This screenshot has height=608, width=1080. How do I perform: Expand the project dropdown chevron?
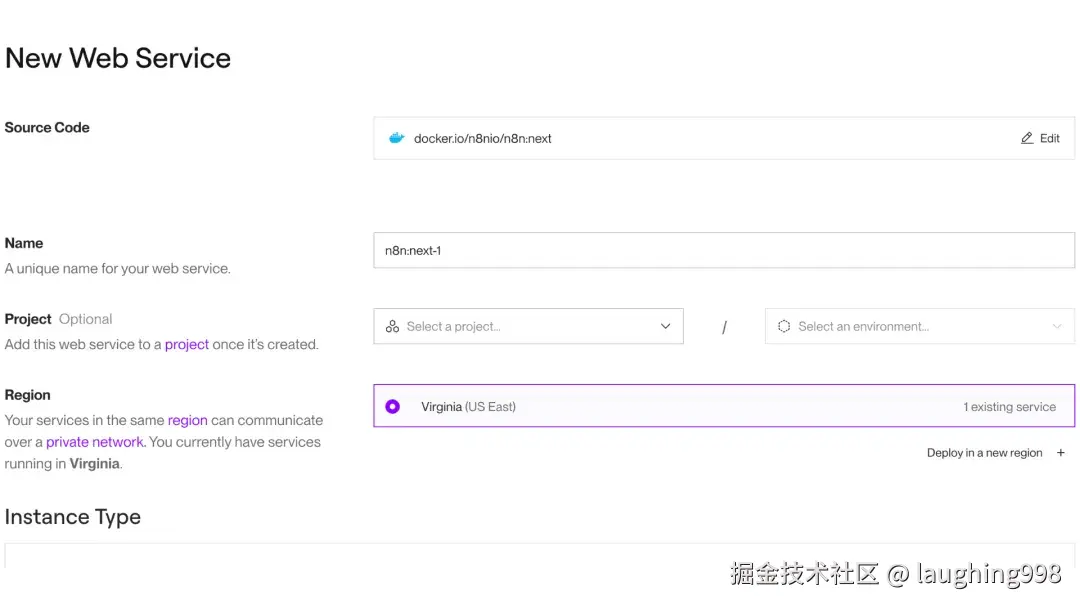coord(666,326)
